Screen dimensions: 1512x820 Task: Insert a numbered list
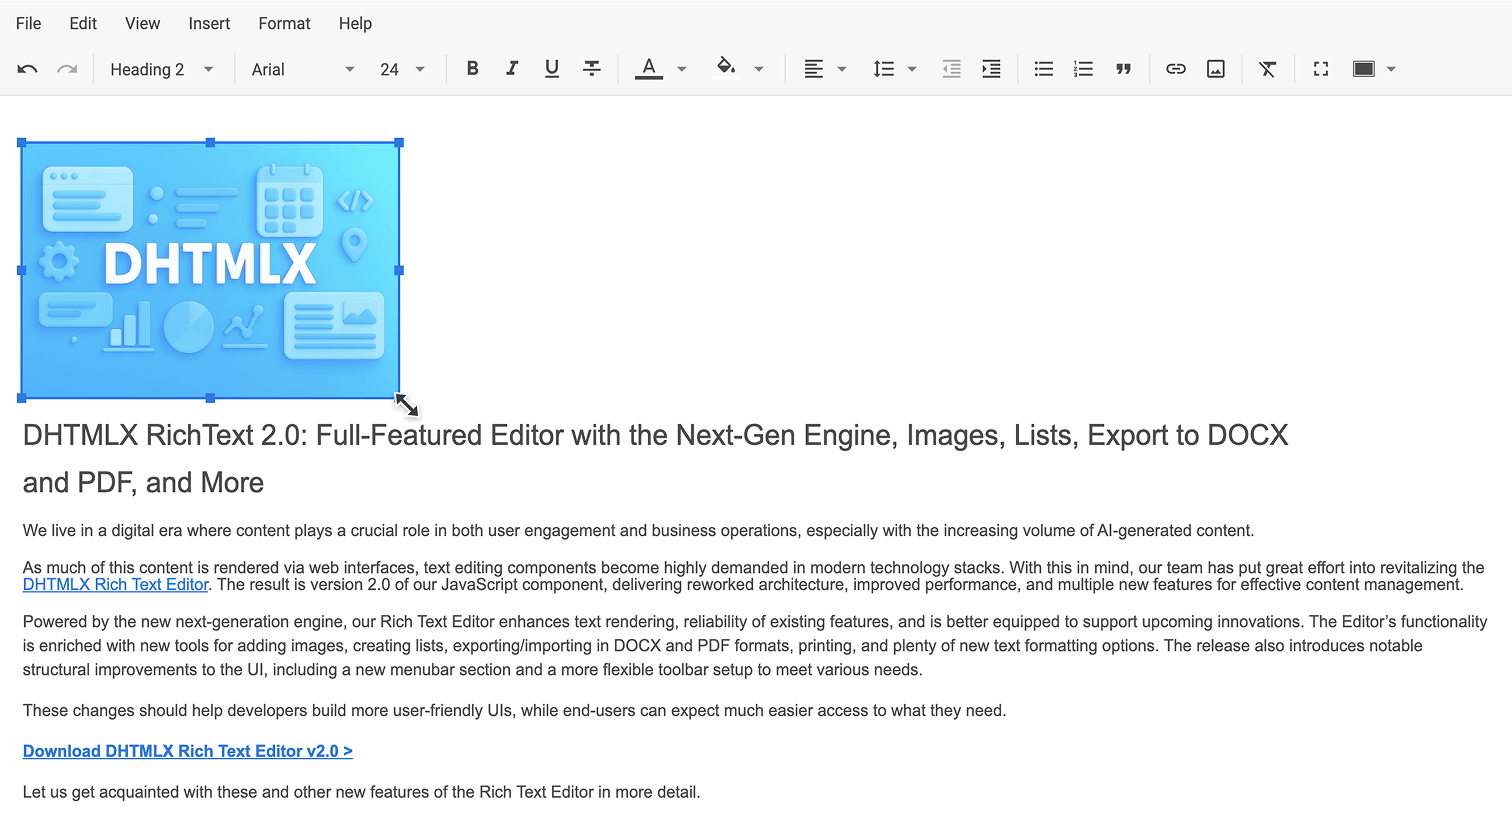(1083, 68)
